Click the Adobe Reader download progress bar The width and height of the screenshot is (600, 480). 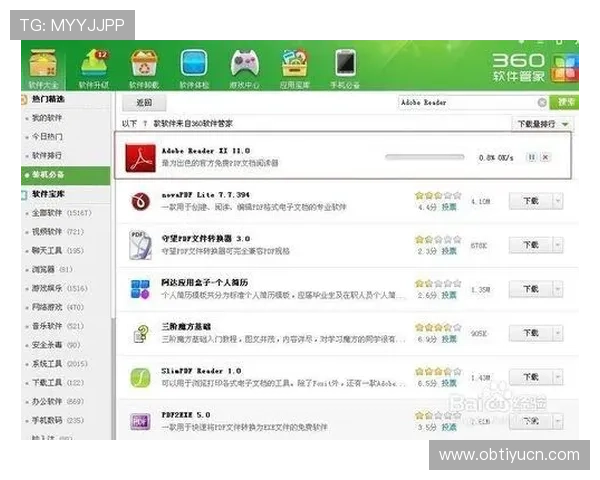coord(425,157)
